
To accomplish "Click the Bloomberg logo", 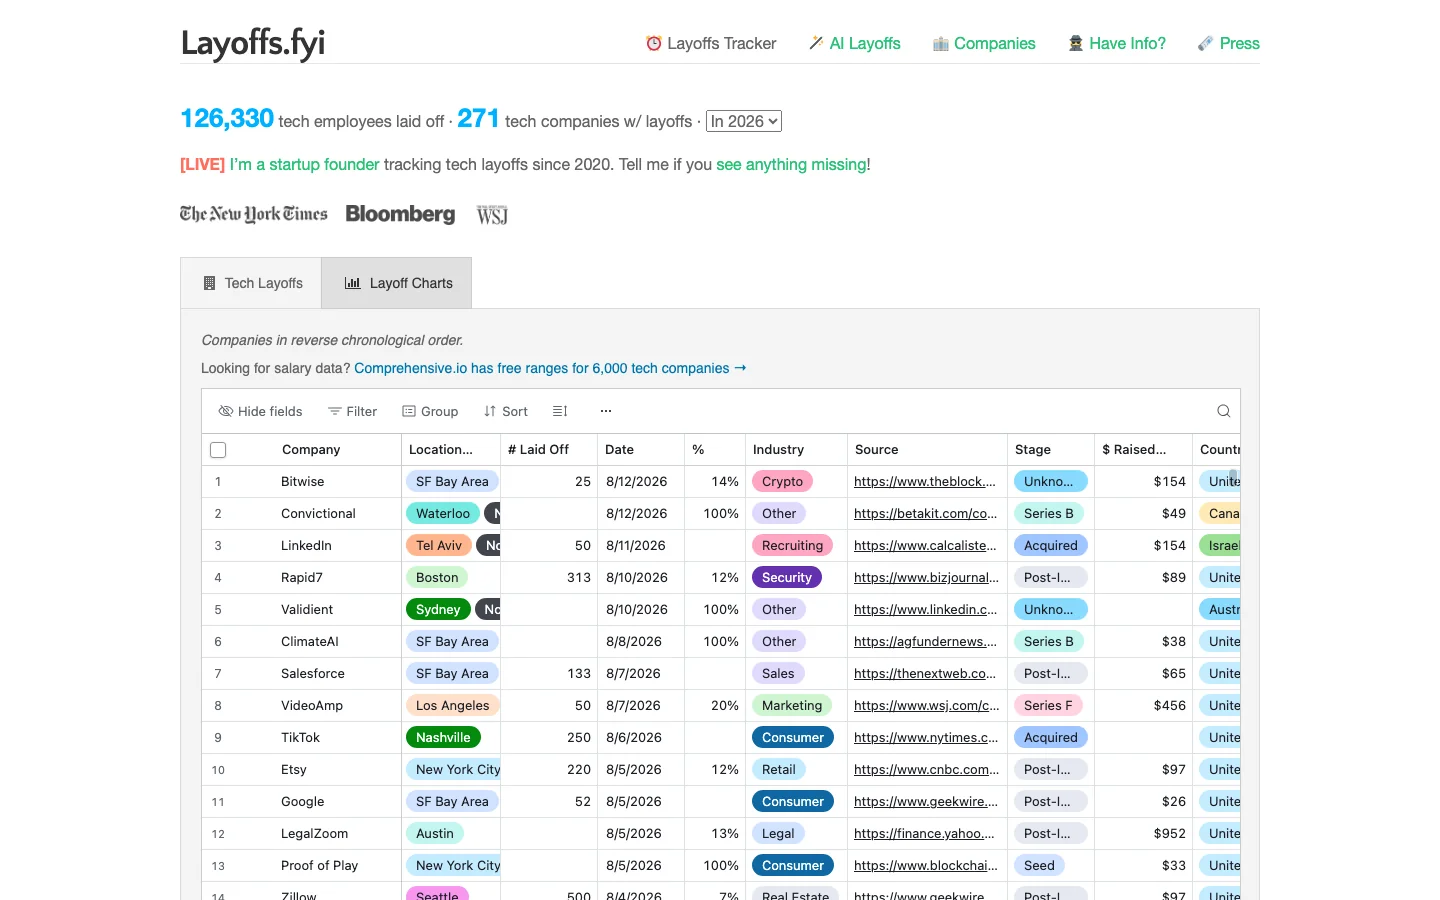I will [400, 214].
